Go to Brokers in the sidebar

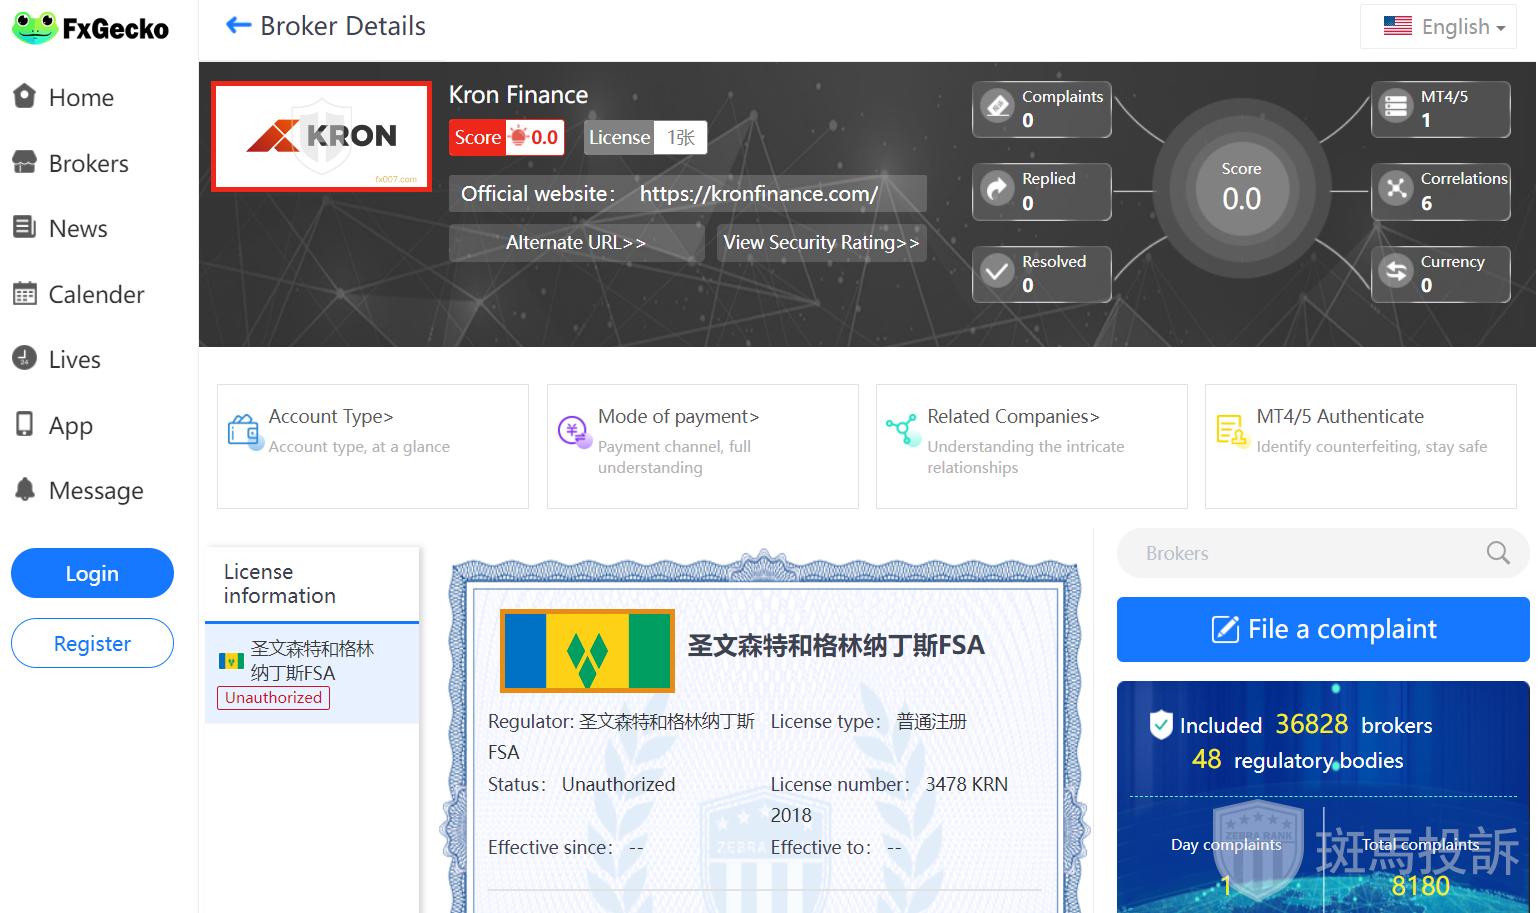click(88, 164)
